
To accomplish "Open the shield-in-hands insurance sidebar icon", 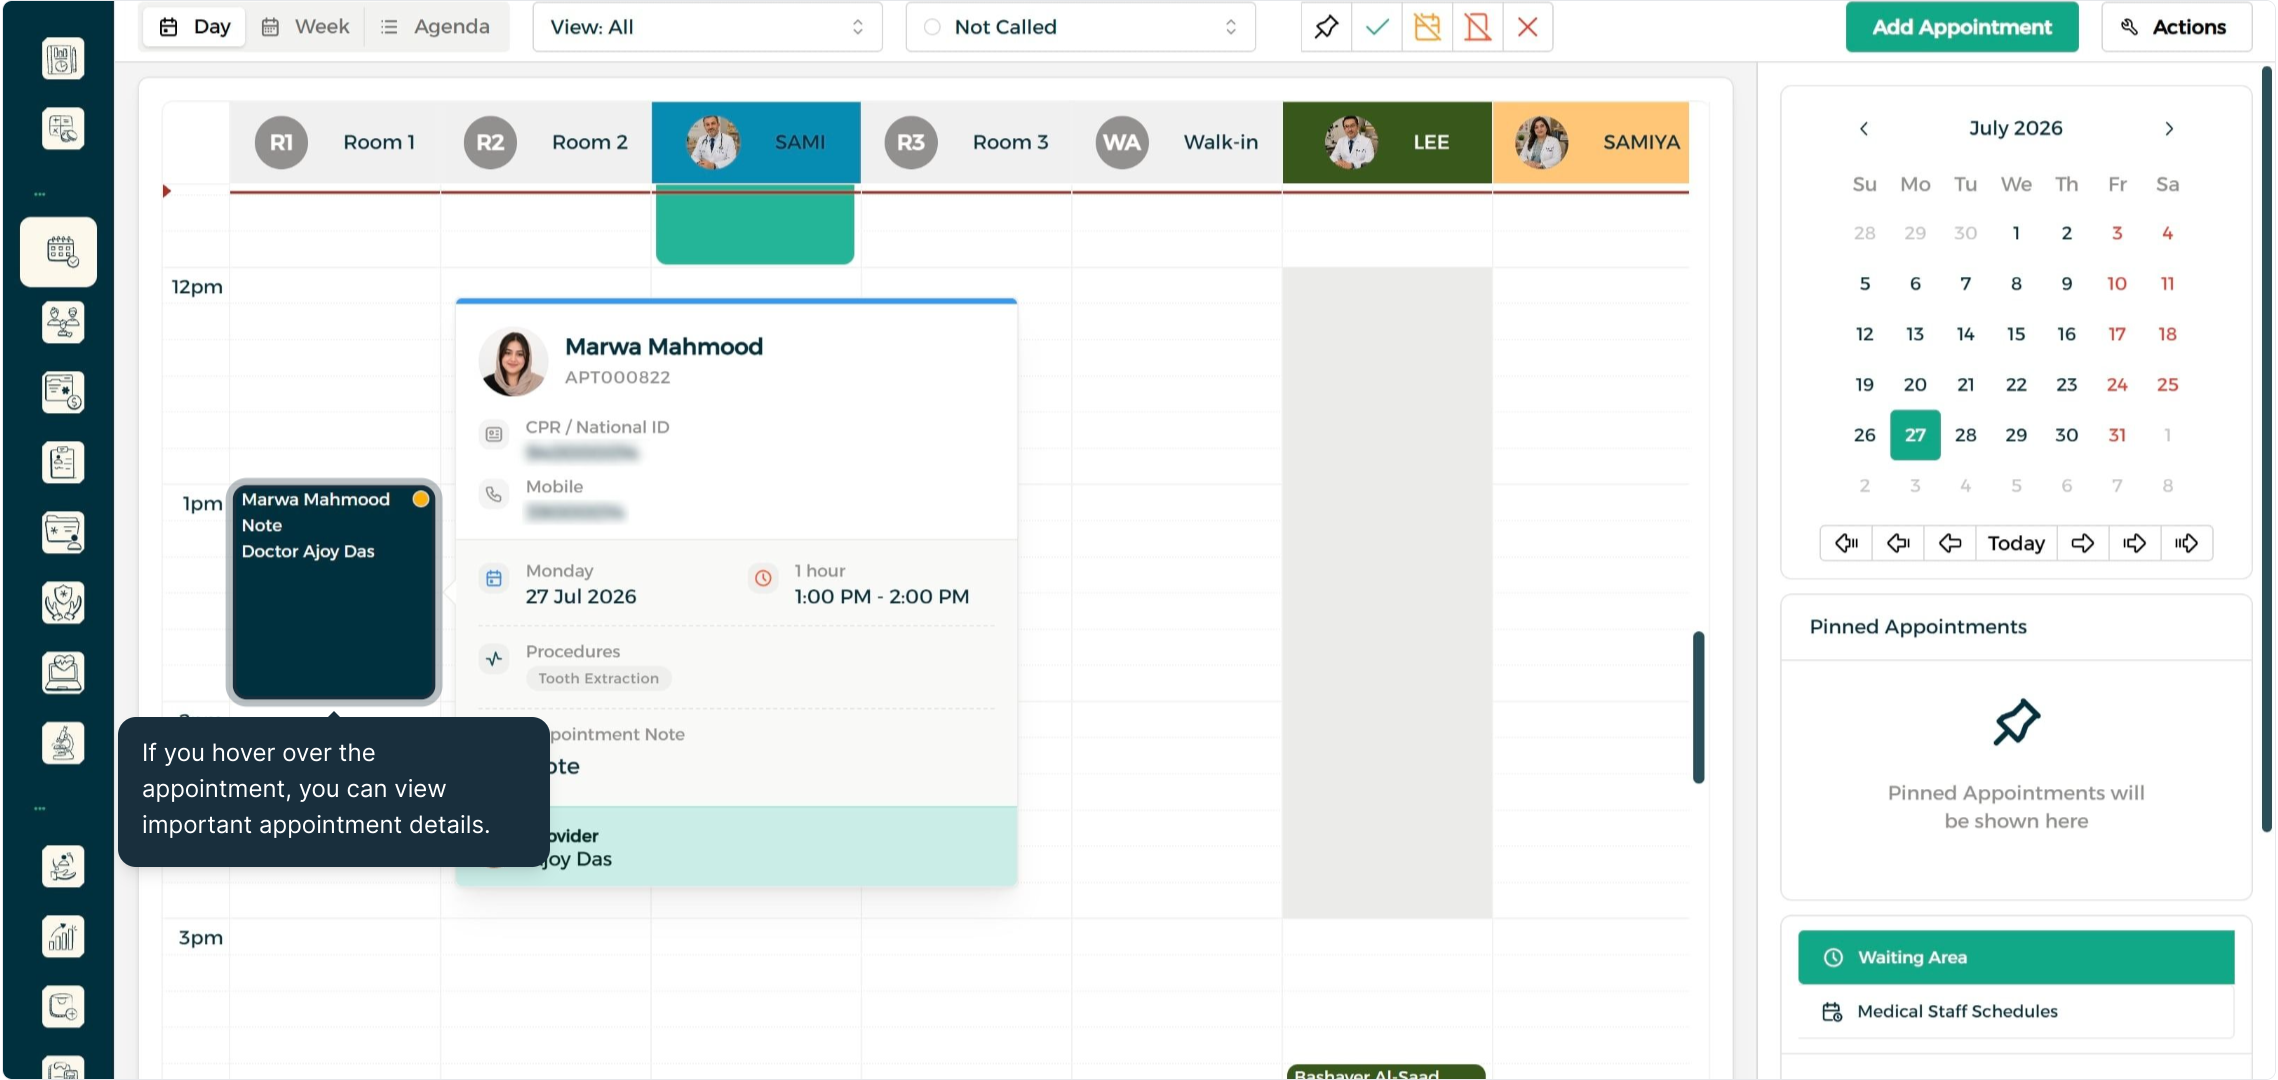I will coord(63,603).
